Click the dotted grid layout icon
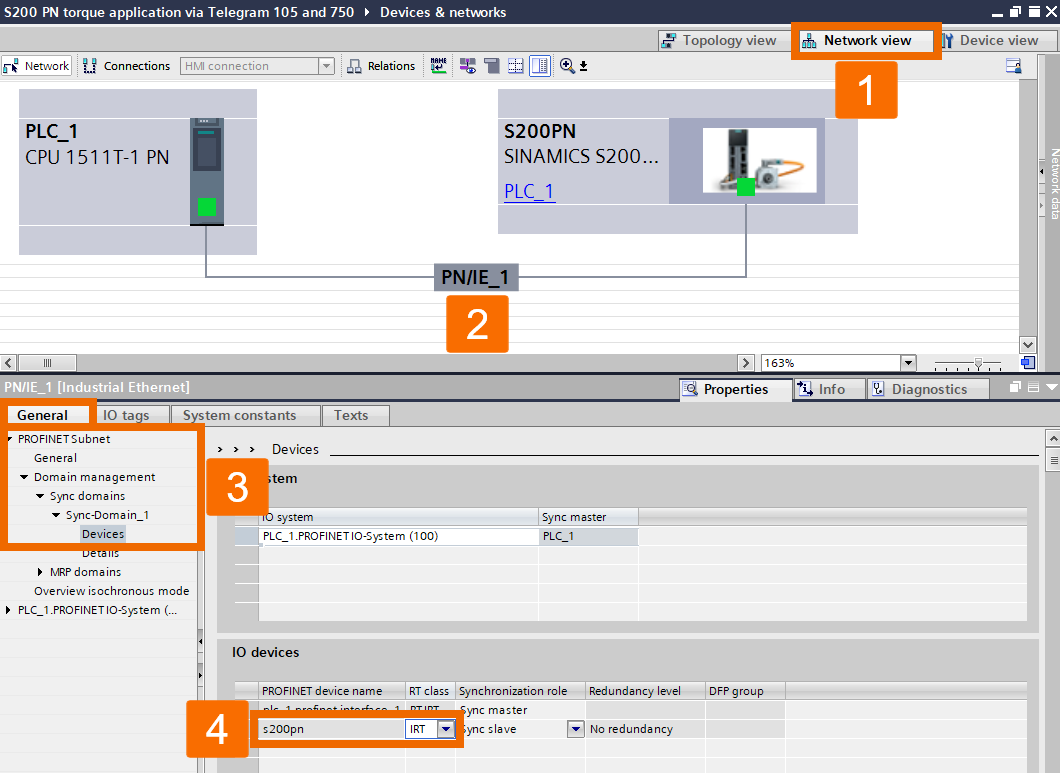 pos(516,66)
